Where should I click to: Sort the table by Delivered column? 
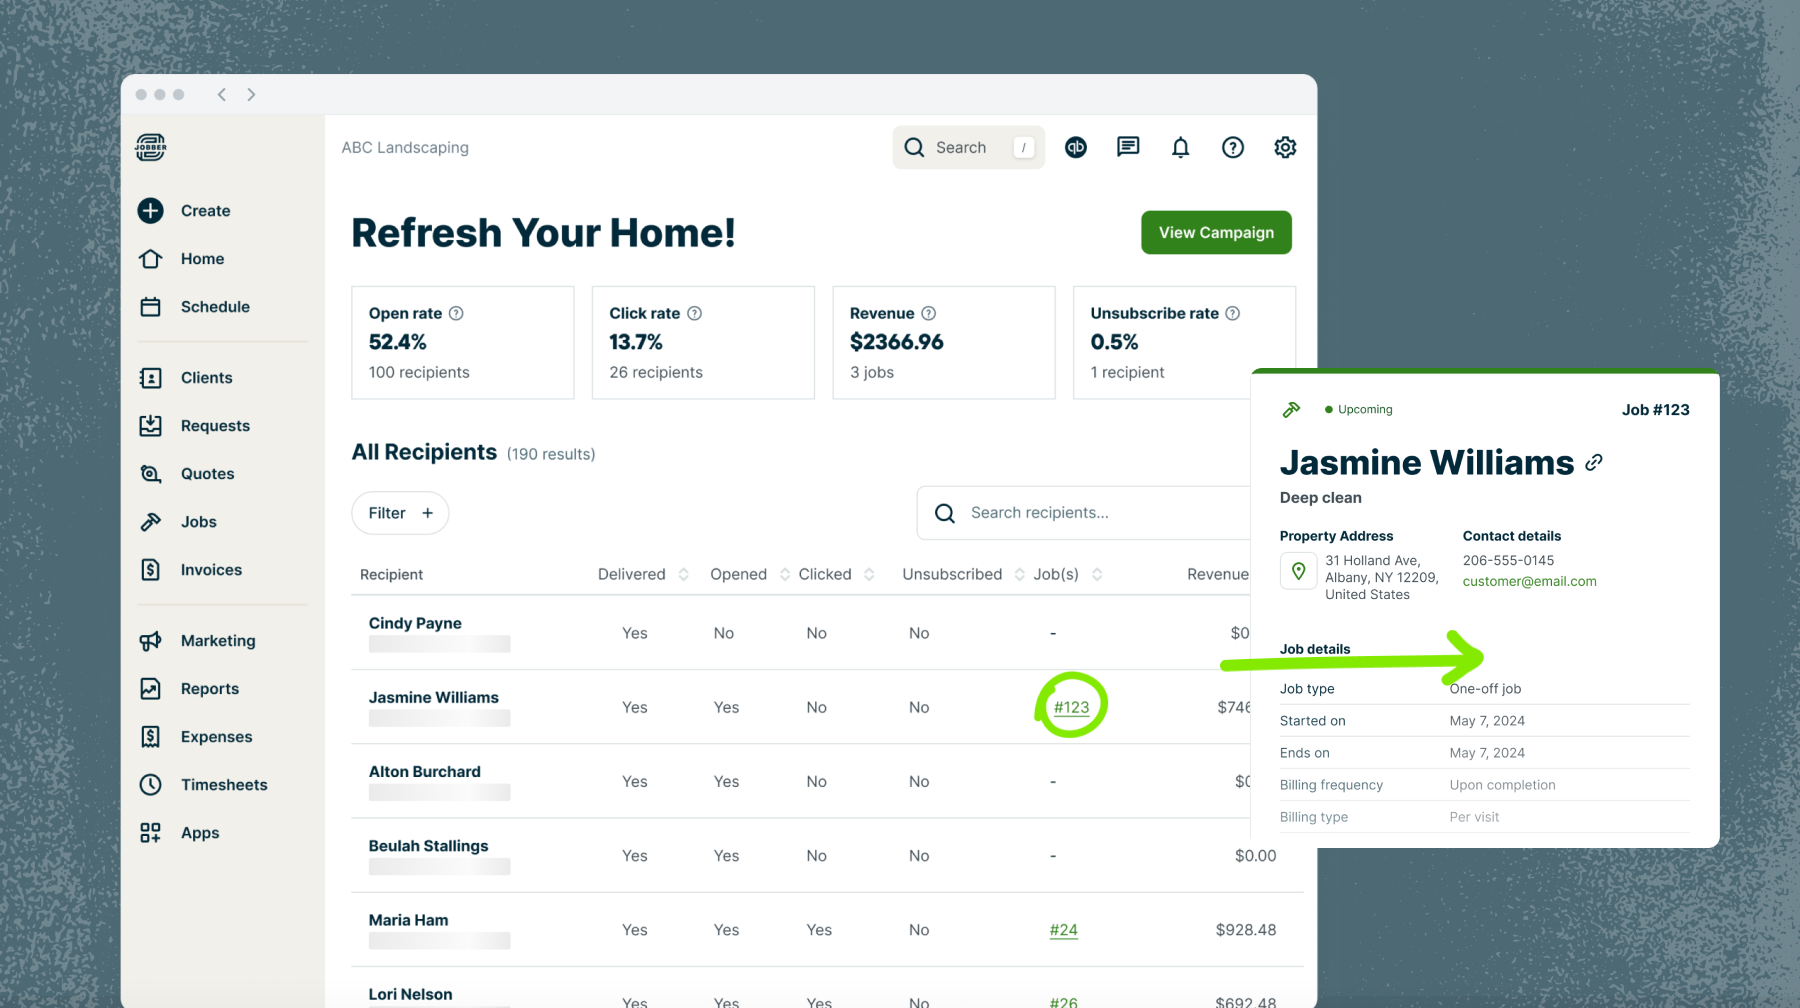[x=684, y=574]
